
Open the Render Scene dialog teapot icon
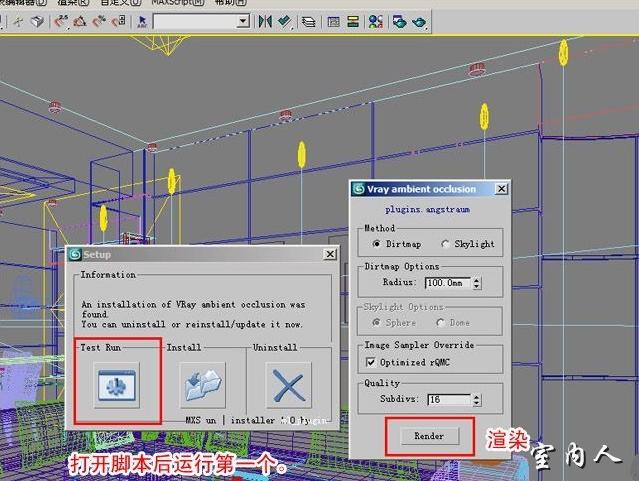399,21
